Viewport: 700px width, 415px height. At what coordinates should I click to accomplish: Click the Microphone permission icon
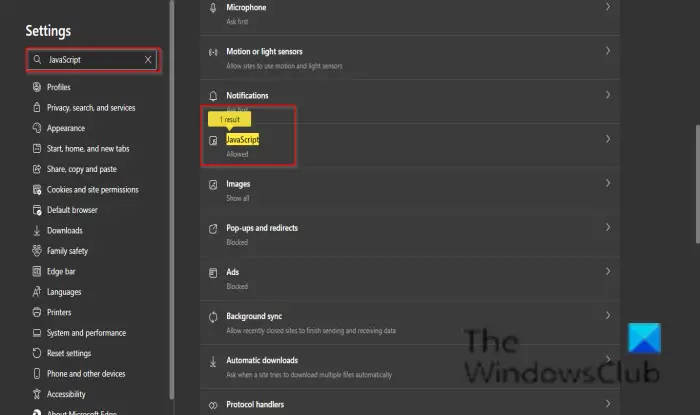coord(213,8)
